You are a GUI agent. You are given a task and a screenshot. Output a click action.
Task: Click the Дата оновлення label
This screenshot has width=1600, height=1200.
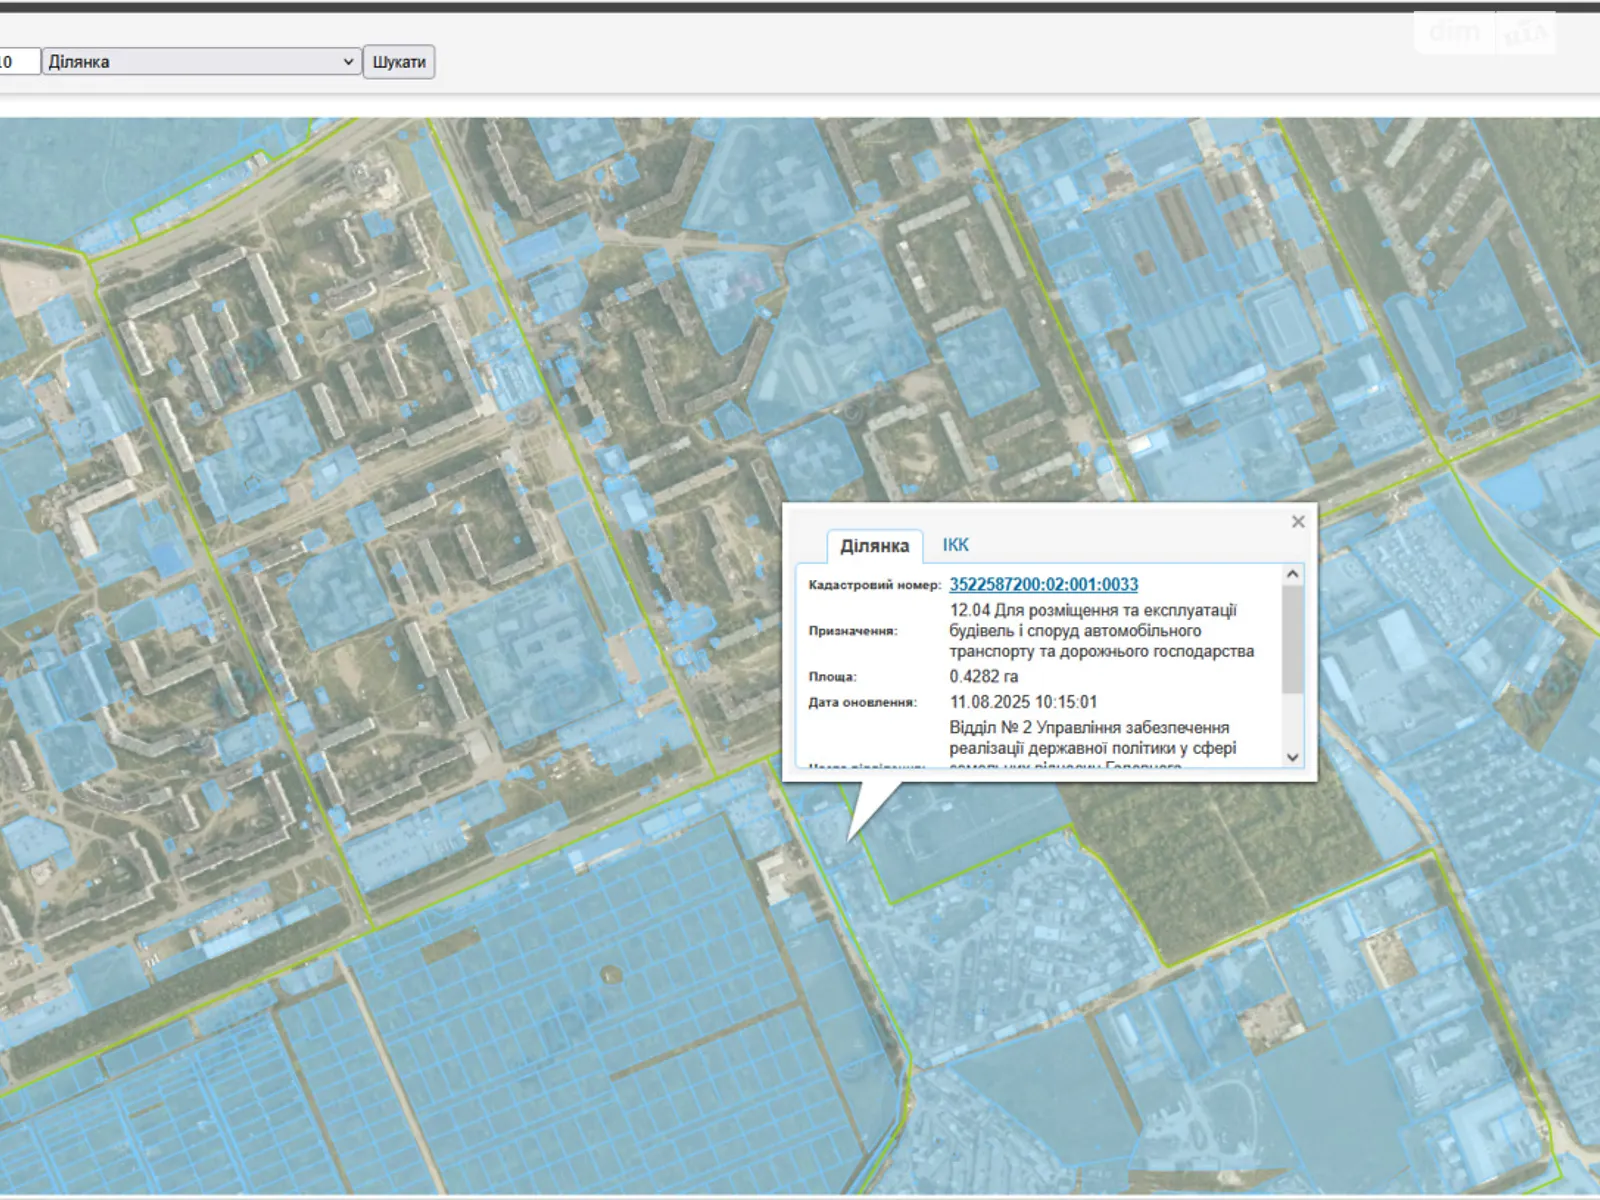point(862,702)
